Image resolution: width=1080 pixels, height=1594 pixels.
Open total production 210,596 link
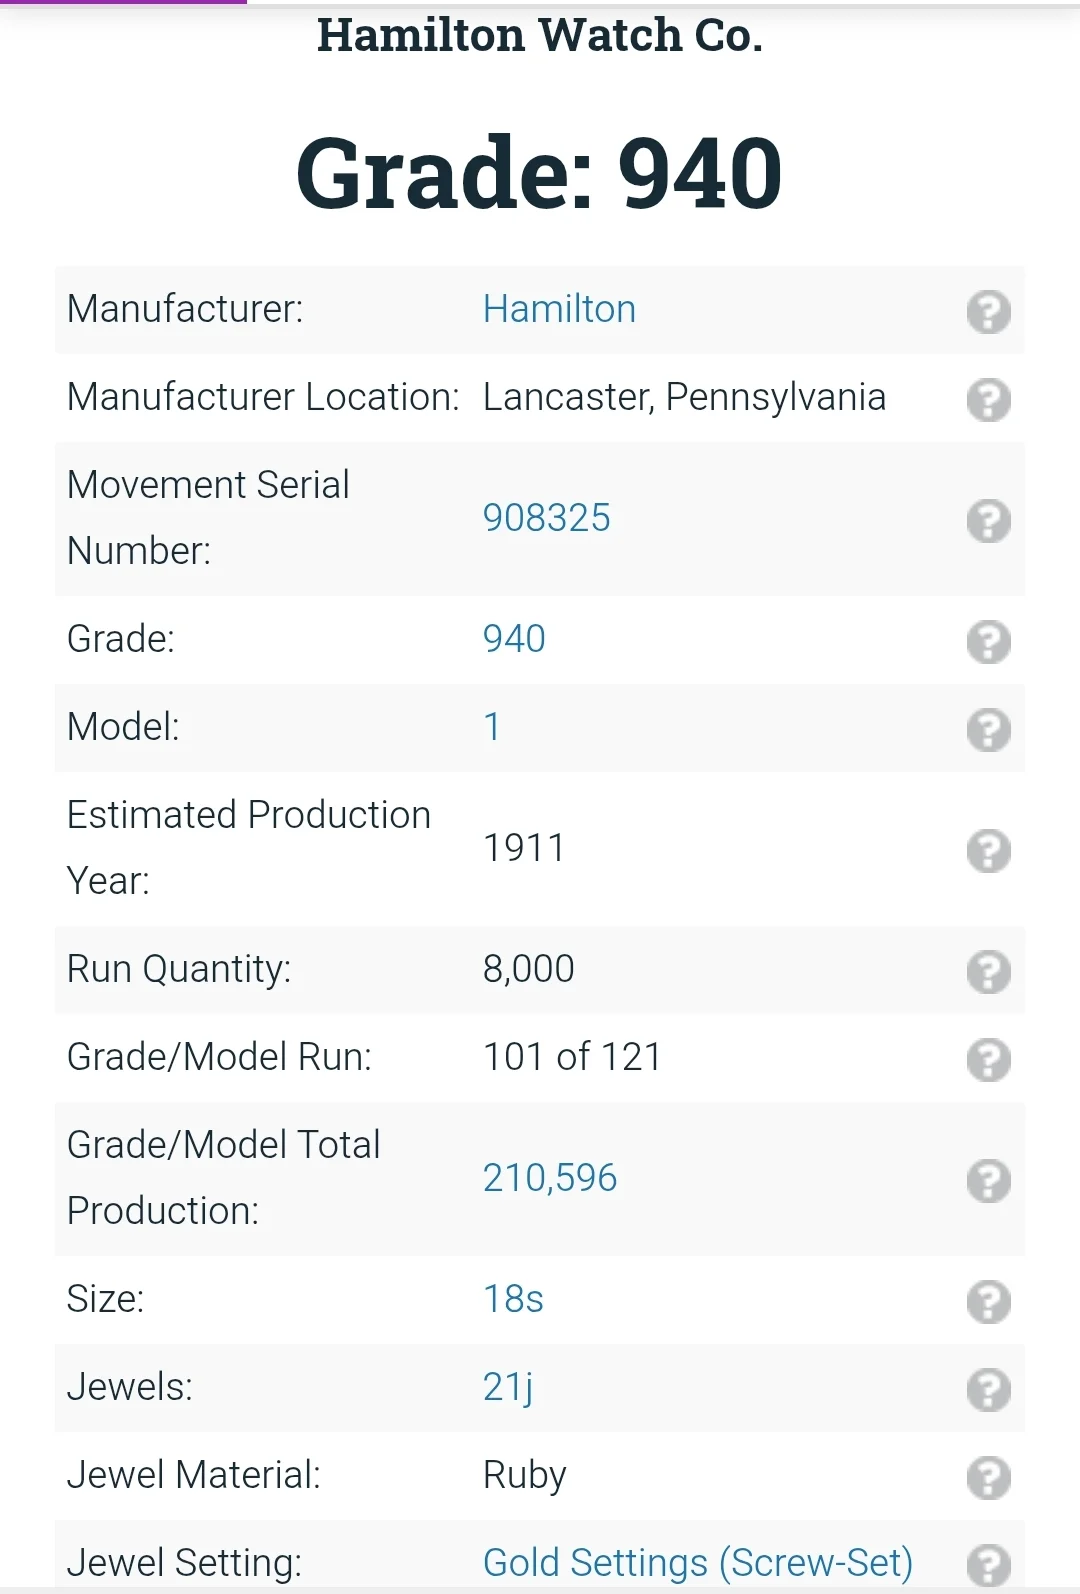[x=549, y=1178]
